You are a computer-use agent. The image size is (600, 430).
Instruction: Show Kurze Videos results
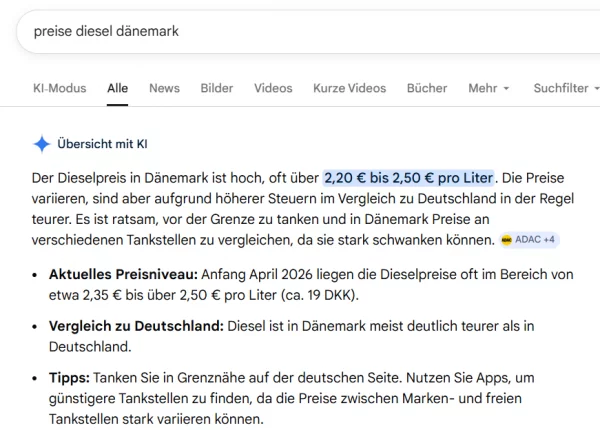pos(349,88)
